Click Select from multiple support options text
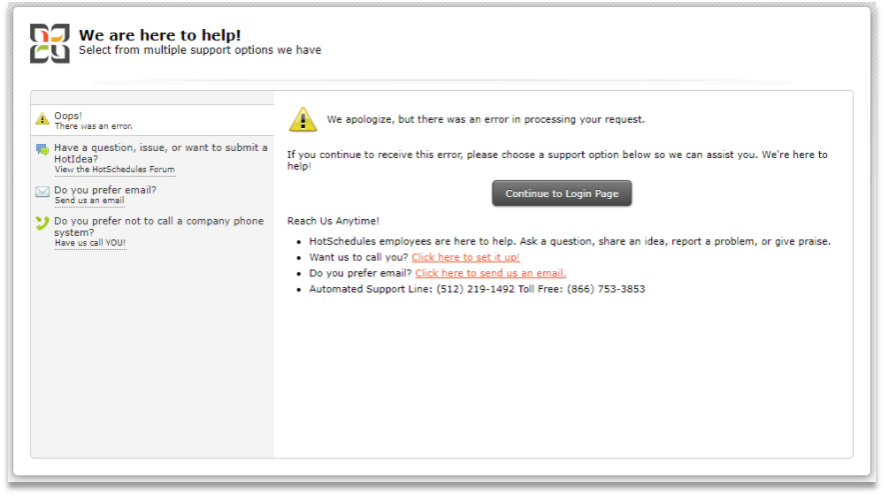 click(x=200, y=50)
